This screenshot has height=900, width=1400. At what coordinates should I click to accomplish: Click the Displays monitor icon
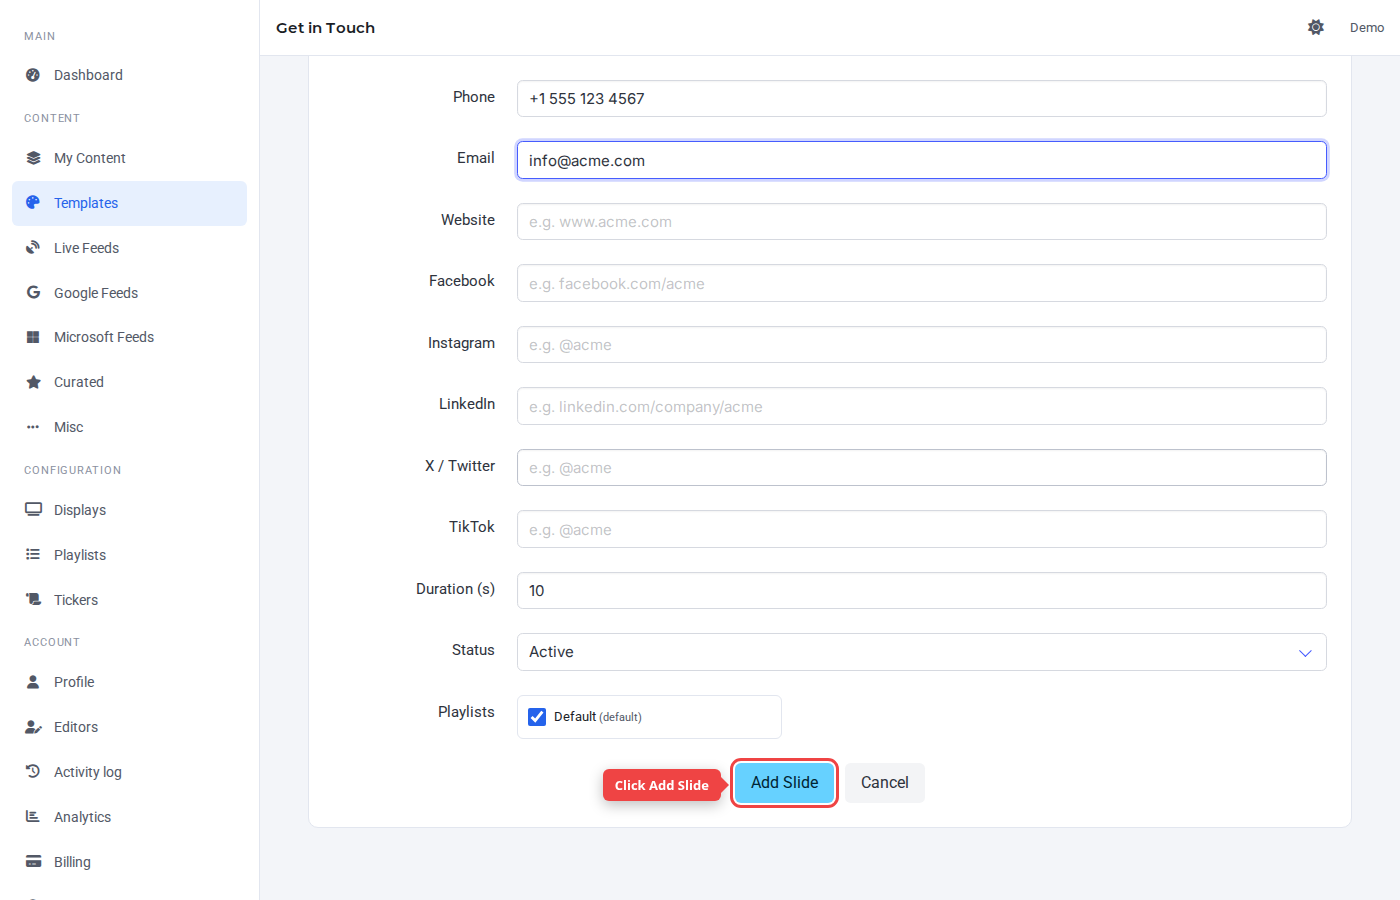pyautogui.click(x=33, y=510)
